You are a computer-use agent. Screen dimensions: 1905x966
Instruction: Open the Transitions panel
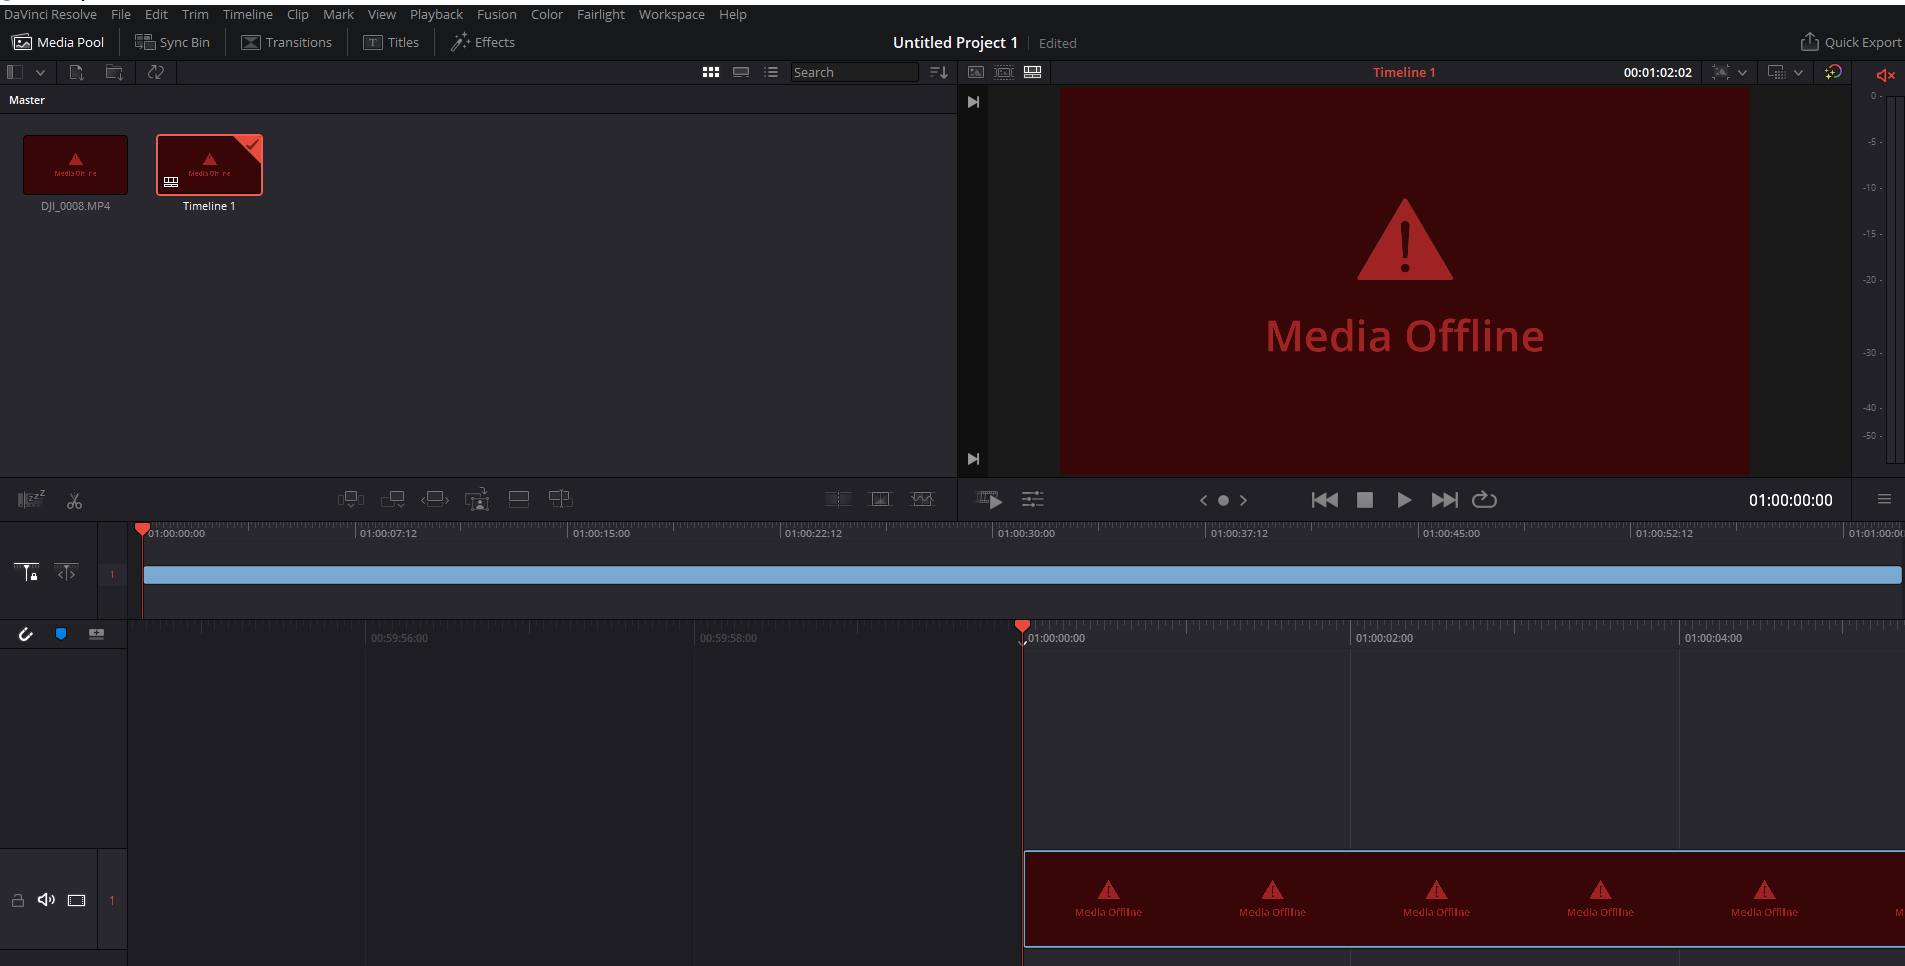click(x=287, y=42)
